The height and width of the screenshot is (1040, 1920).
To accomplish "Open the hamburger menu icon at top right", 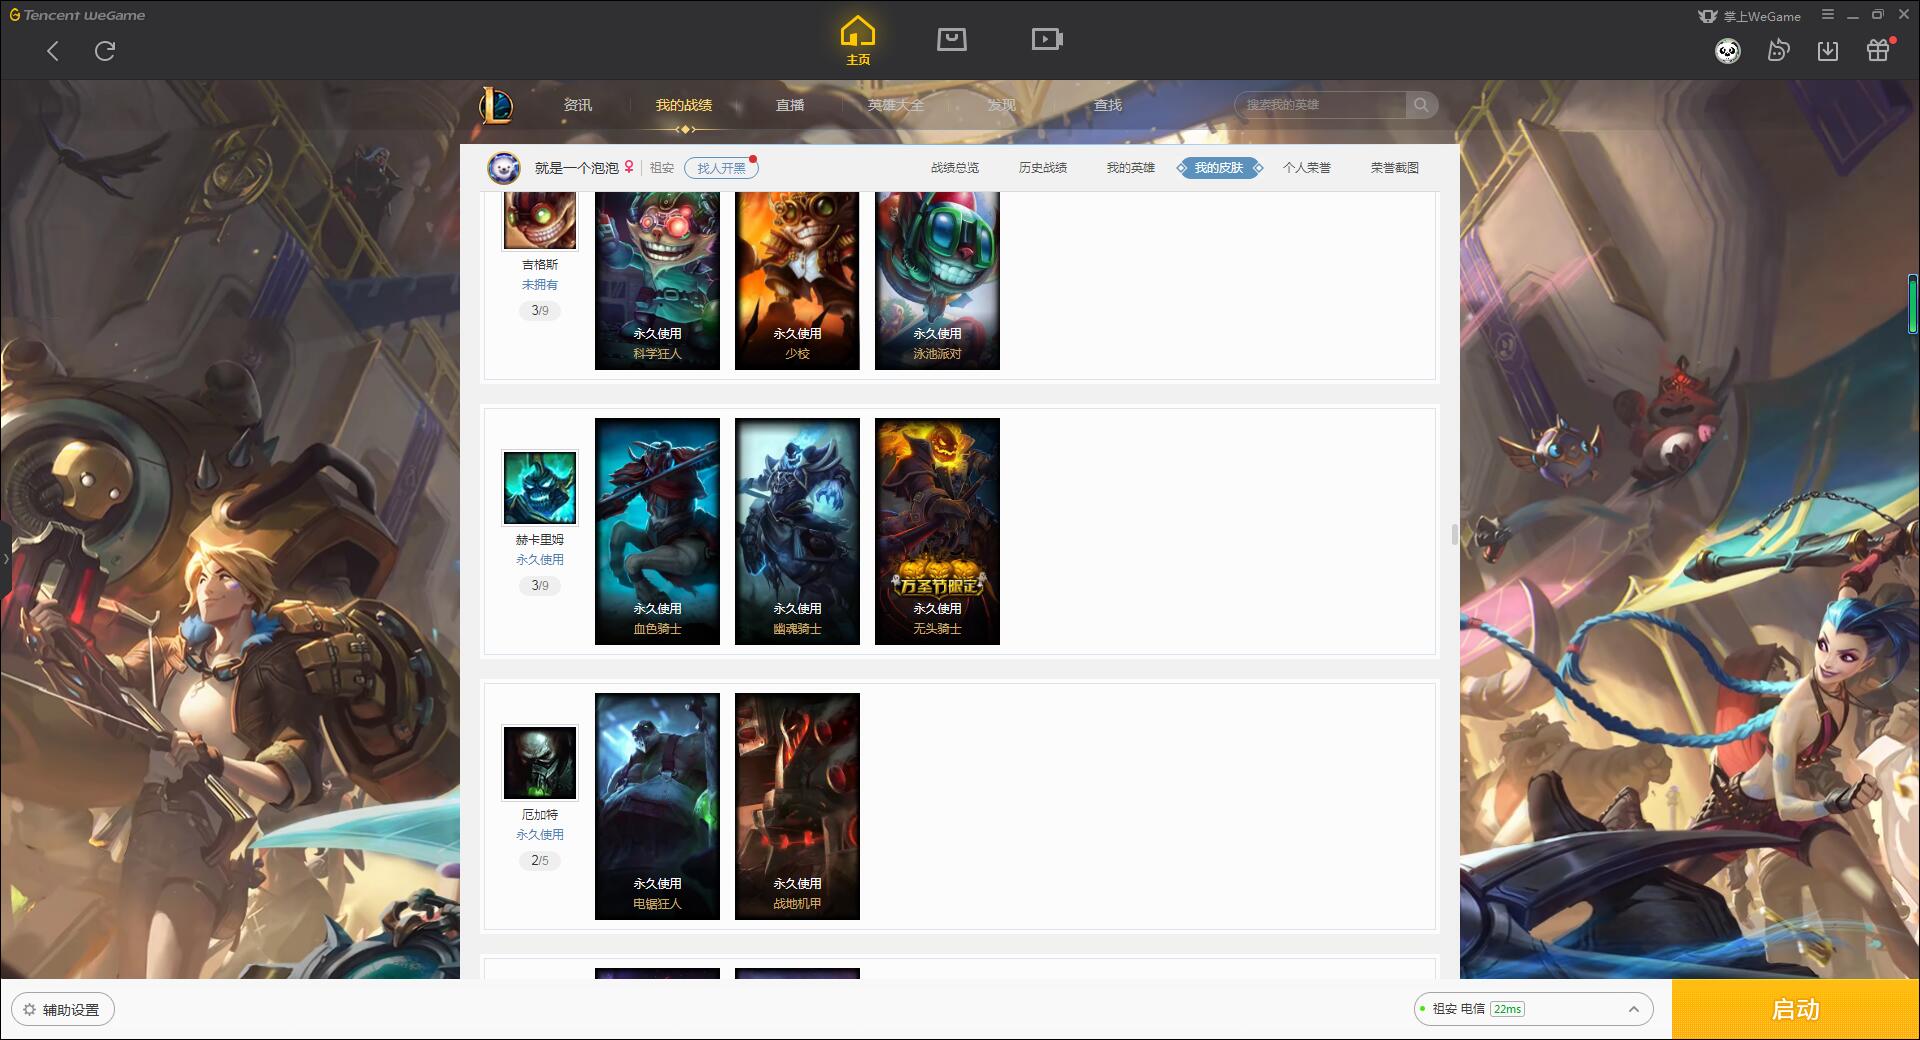I will coord(1828,15).
